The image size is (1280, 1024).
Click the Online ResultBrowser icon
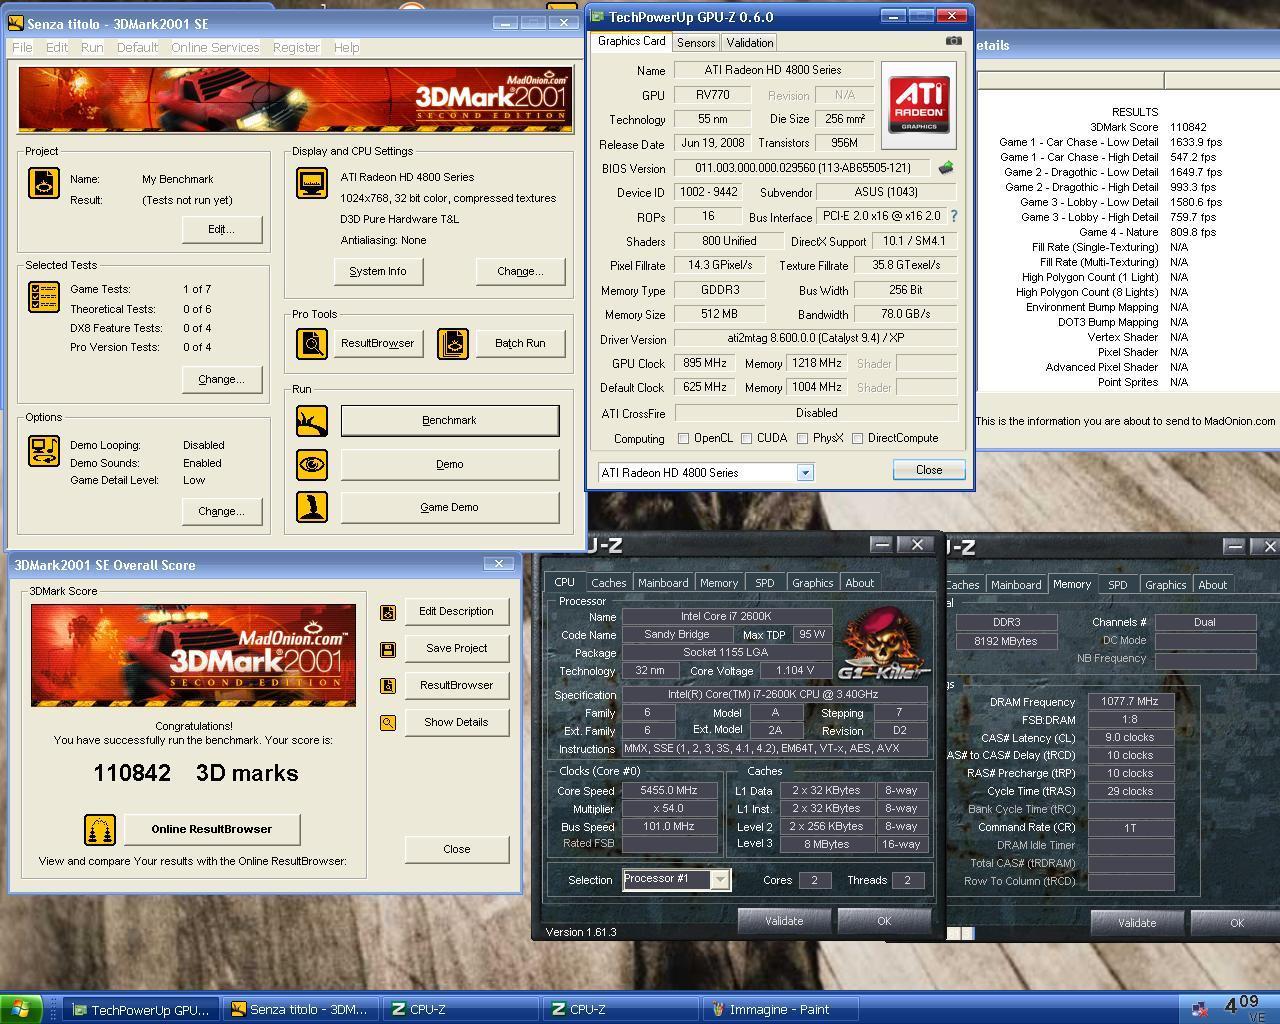pos(99,829)
